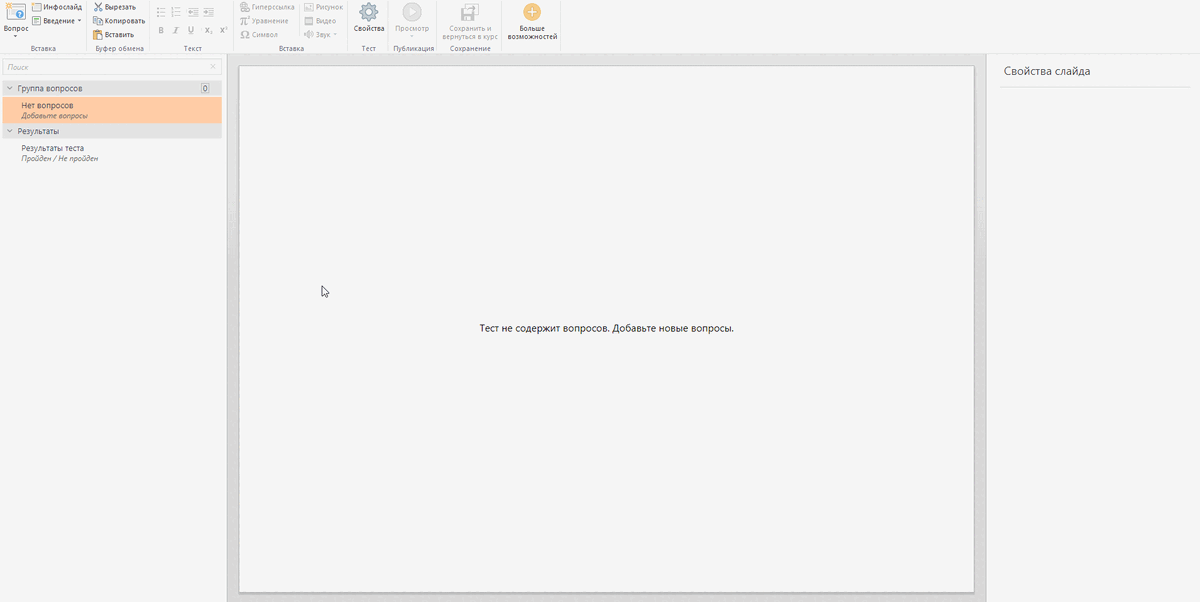Clear the search field with X
The image size is (1200, 602).
coord(213,67)
